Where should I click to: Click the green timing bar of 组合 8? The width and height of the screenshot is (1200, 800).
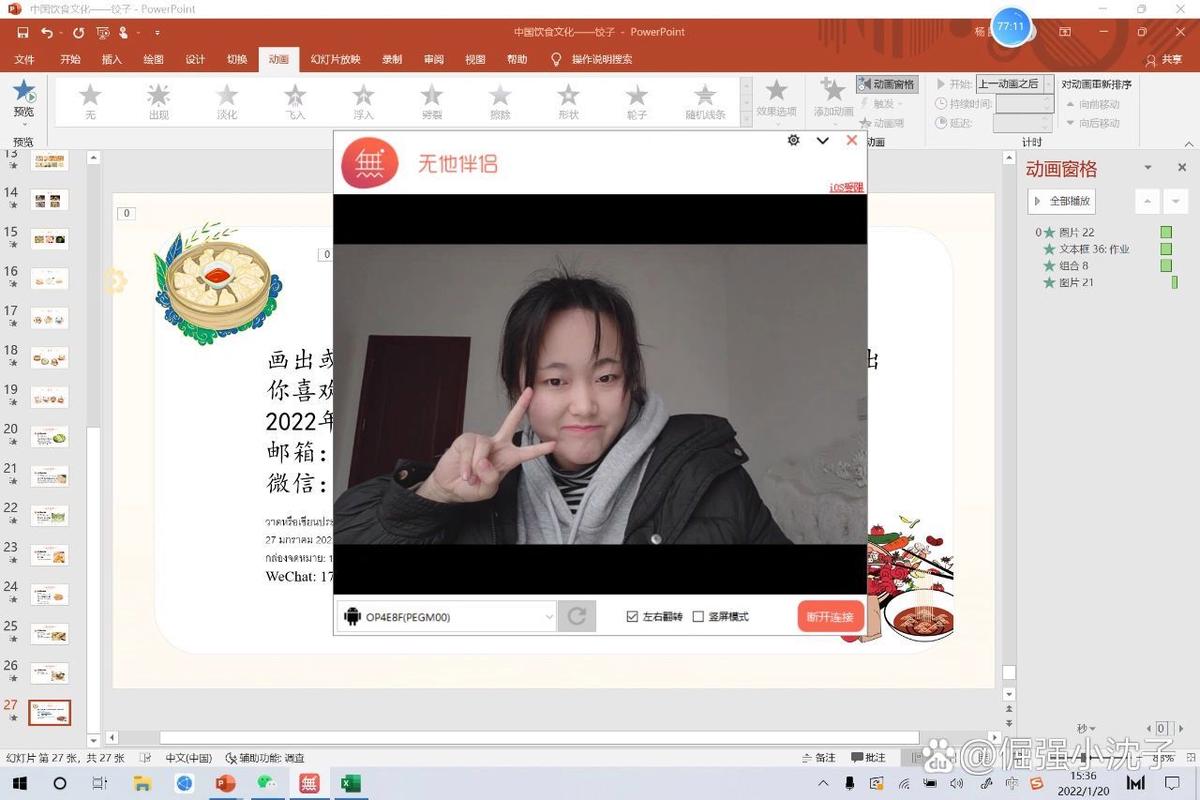(1164, 266)
